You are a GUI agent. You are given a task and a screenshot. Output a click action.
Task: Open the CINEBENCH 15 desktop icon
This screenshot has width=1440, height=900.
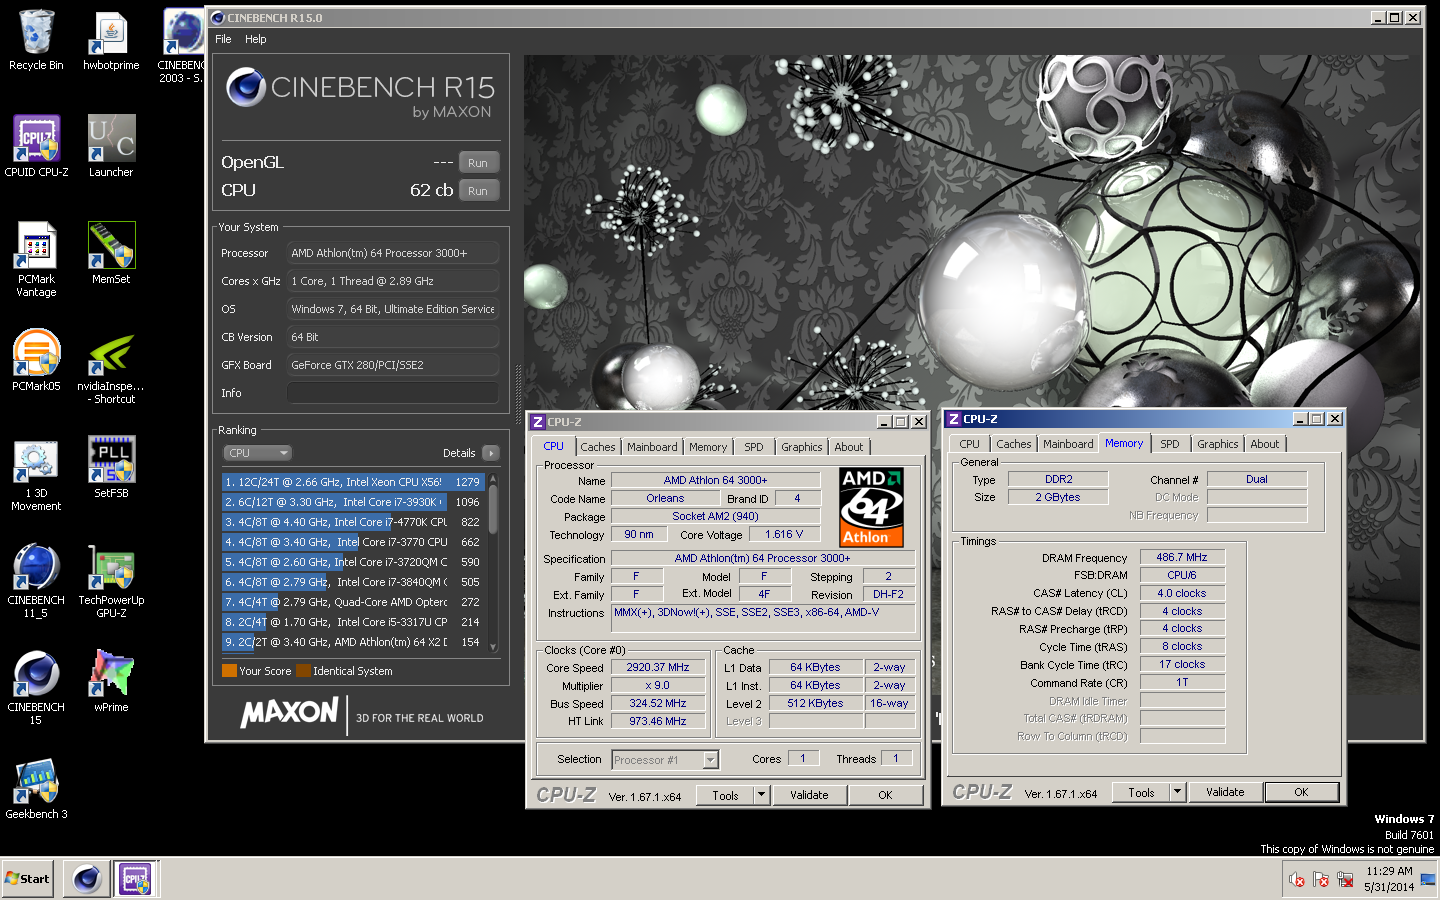tap(36, 687)
